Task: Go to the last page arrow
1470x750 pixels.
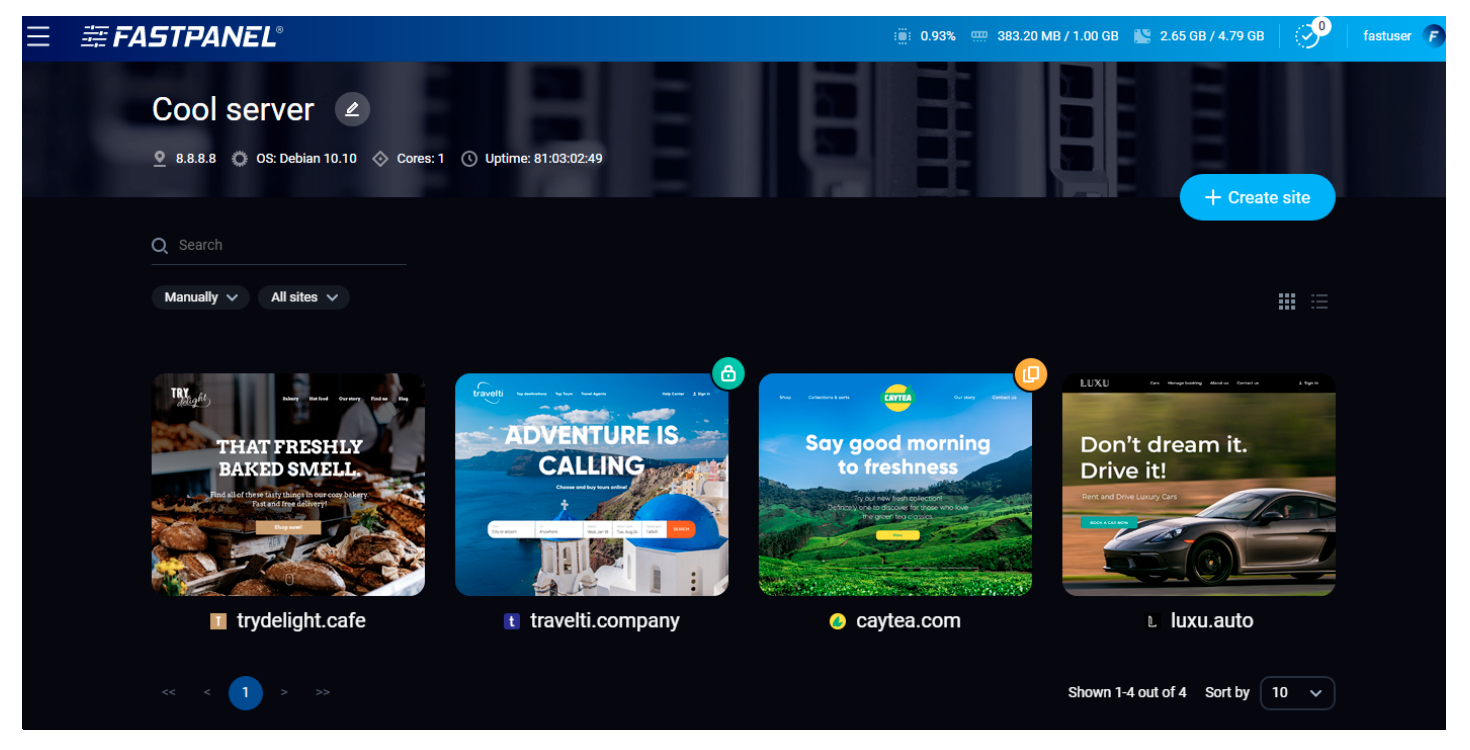Action: click(x=323, y=693)
